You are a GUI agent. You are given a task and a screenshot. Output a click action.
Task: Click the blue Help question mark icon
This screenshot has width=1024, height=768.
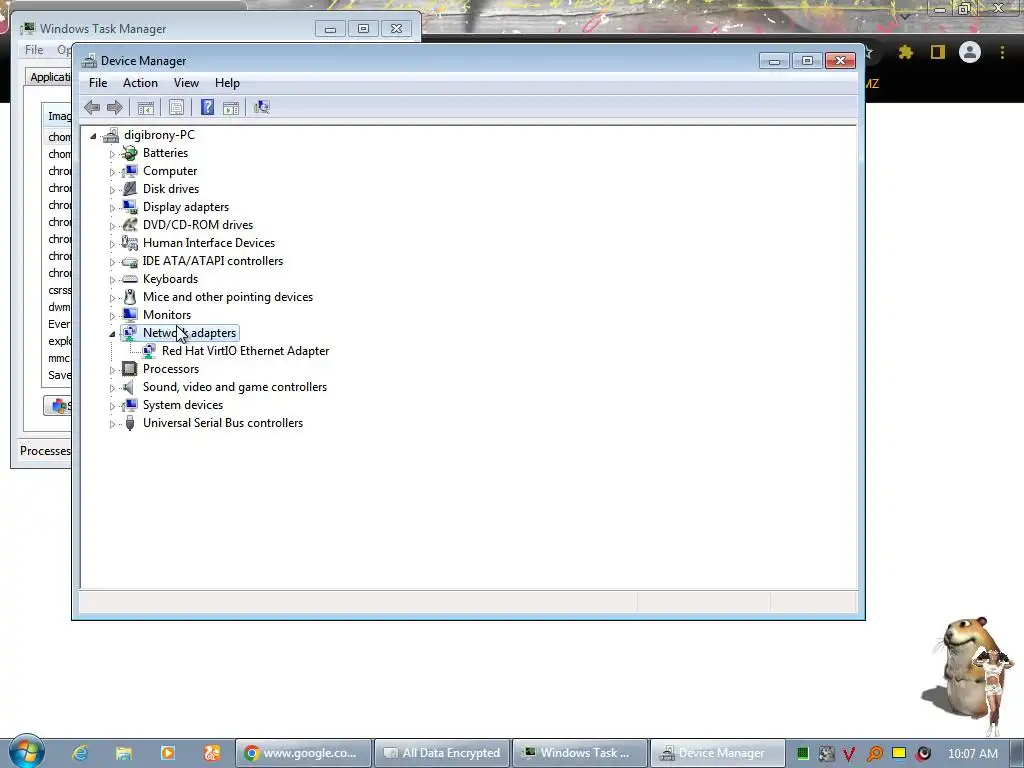(208, 107)
